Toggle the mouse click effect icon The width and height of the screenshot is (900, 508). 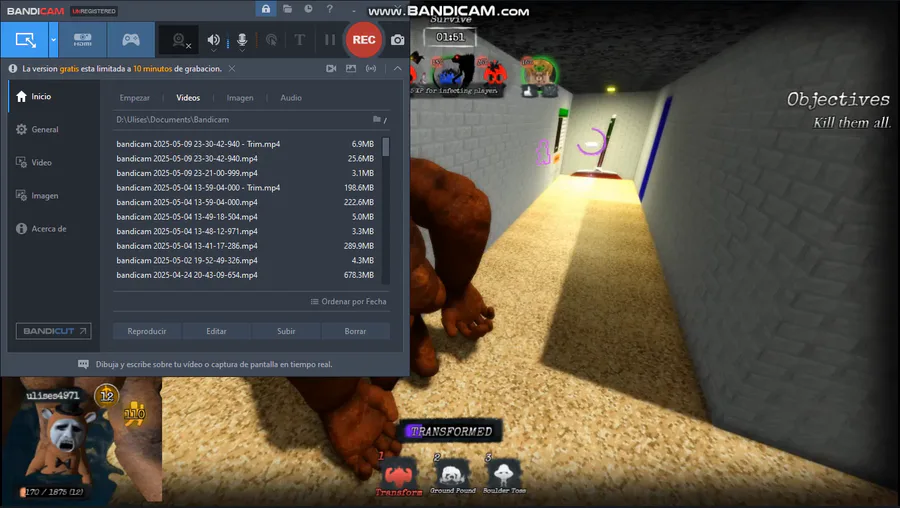pyautogui.click(x=271, y=40)
